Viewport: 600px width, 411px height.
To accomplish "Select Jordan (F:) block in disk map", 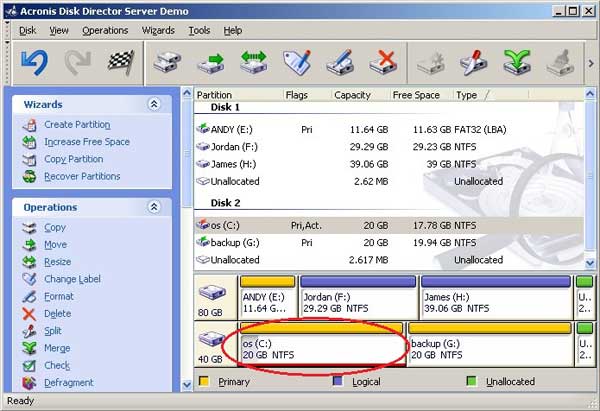I will click(359, 297).
